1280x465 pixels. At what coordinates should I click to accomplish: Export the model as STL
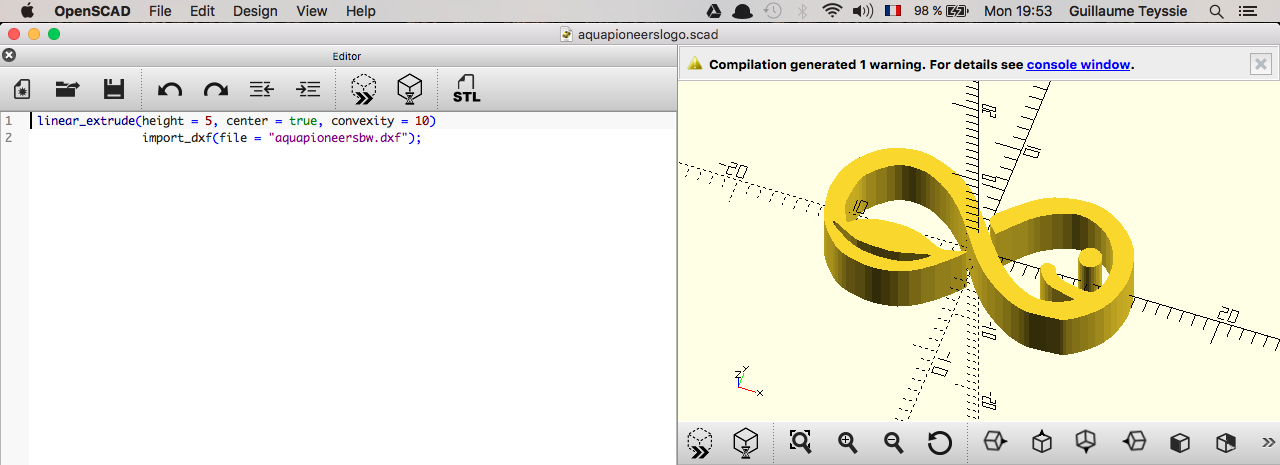click(466, 89)
